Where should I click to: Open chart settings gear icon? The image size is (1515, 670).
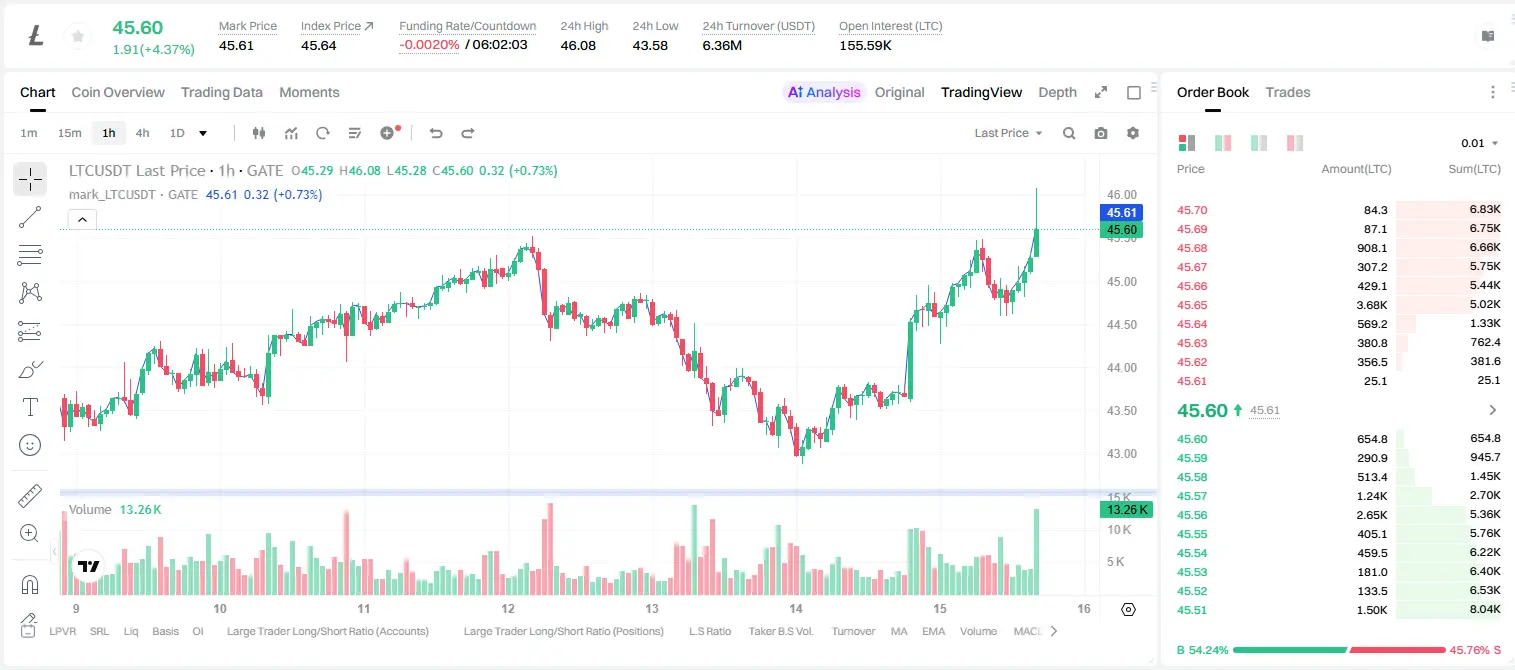pyautogui.click(x=1133, y=133)
